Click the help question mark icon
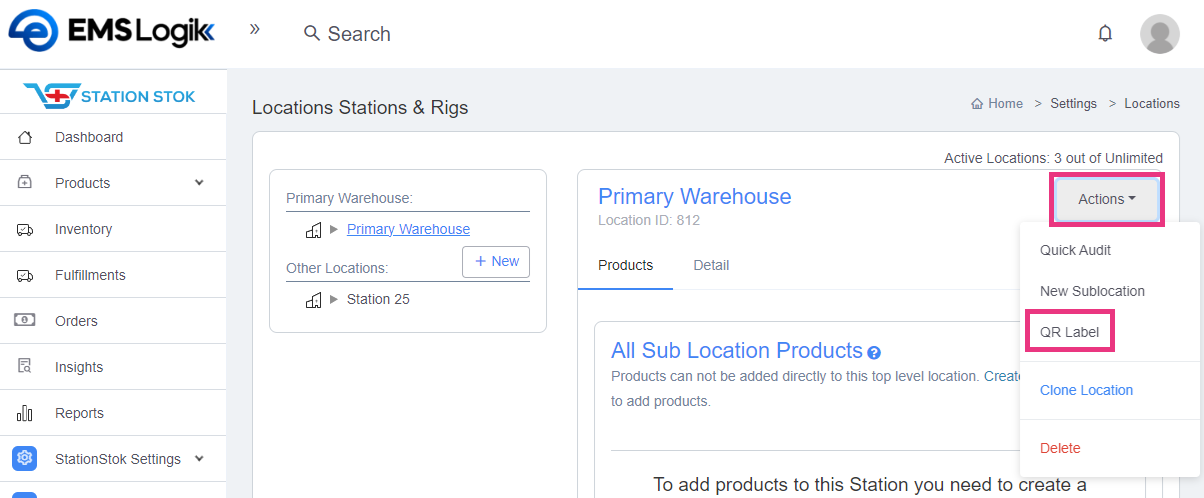Image resolution: width=1204 pixels, height=498 pixels. (x=874, y=352)
